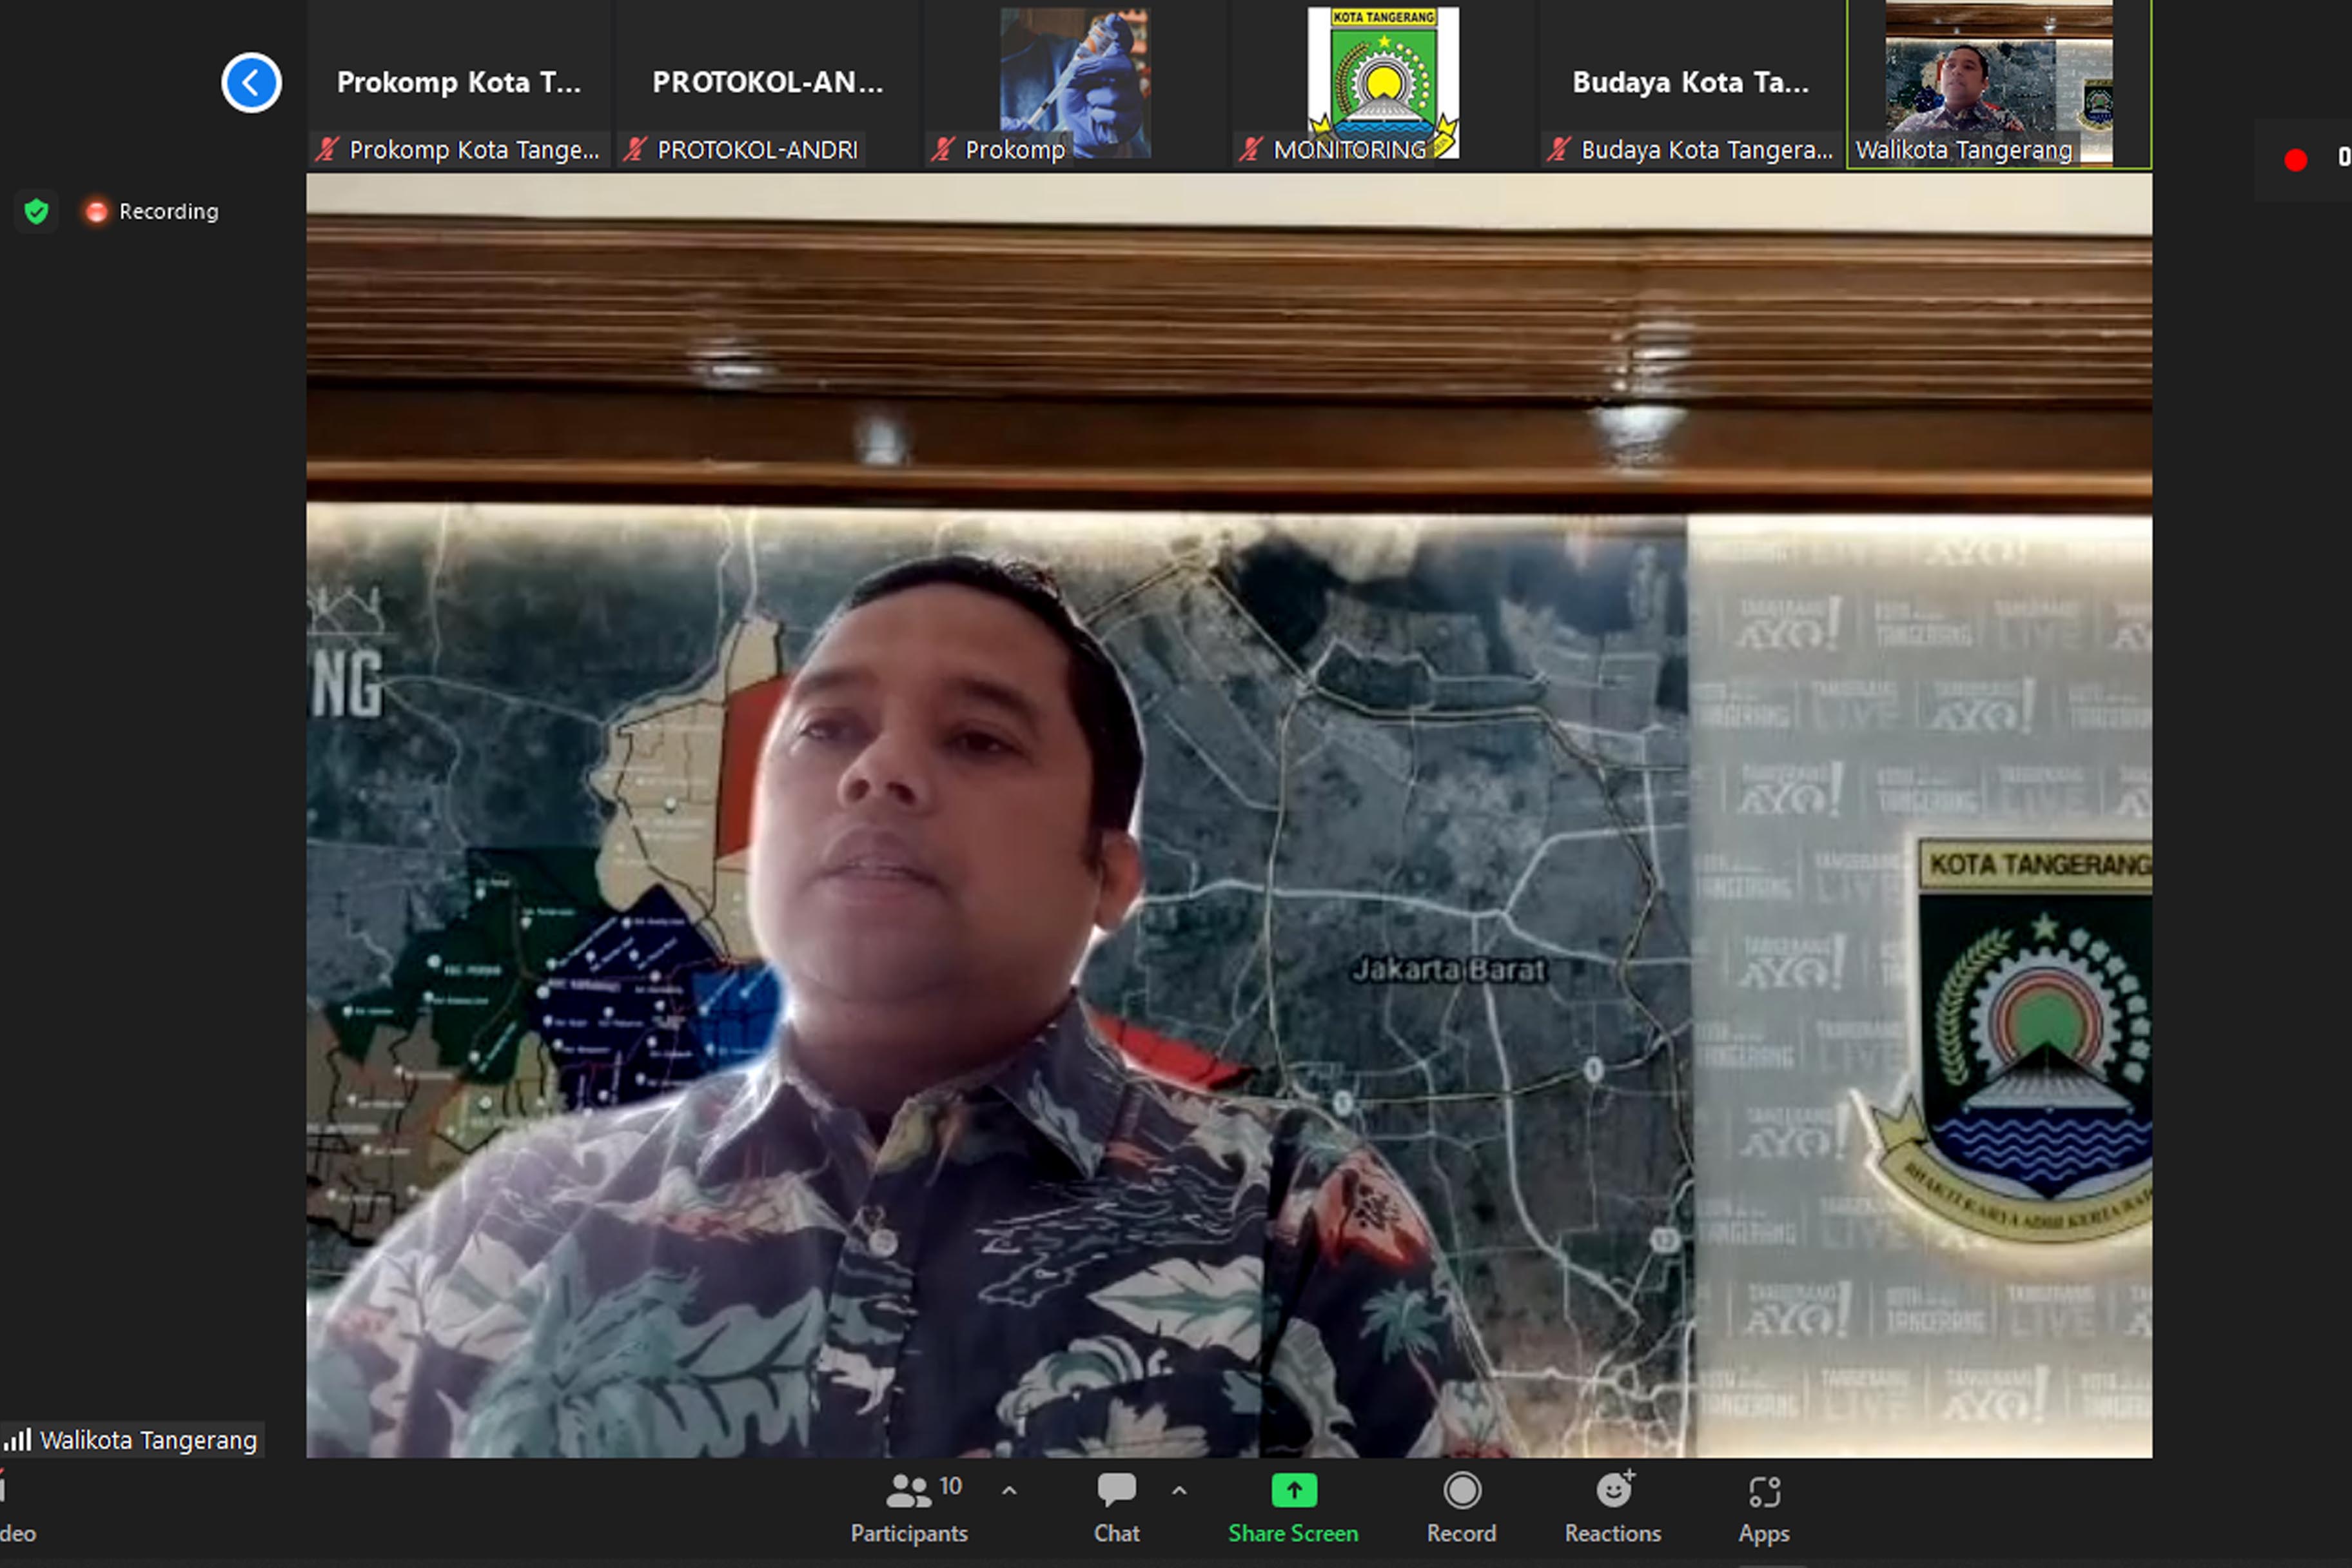Open the Apps icon in toolbar
The height and width of the screenshot is (1568, 2352).
click(x=1764, y=1491)
